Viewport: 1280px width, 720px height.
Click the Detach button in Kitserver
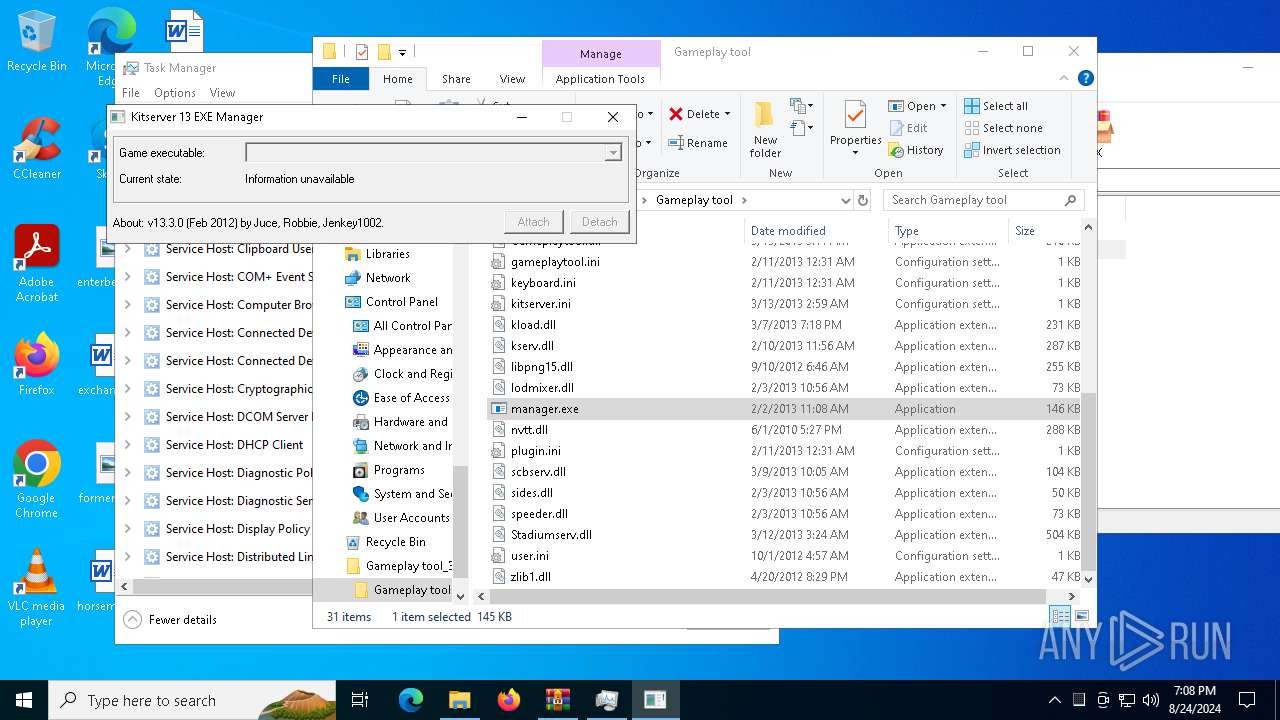pos(599,222)
